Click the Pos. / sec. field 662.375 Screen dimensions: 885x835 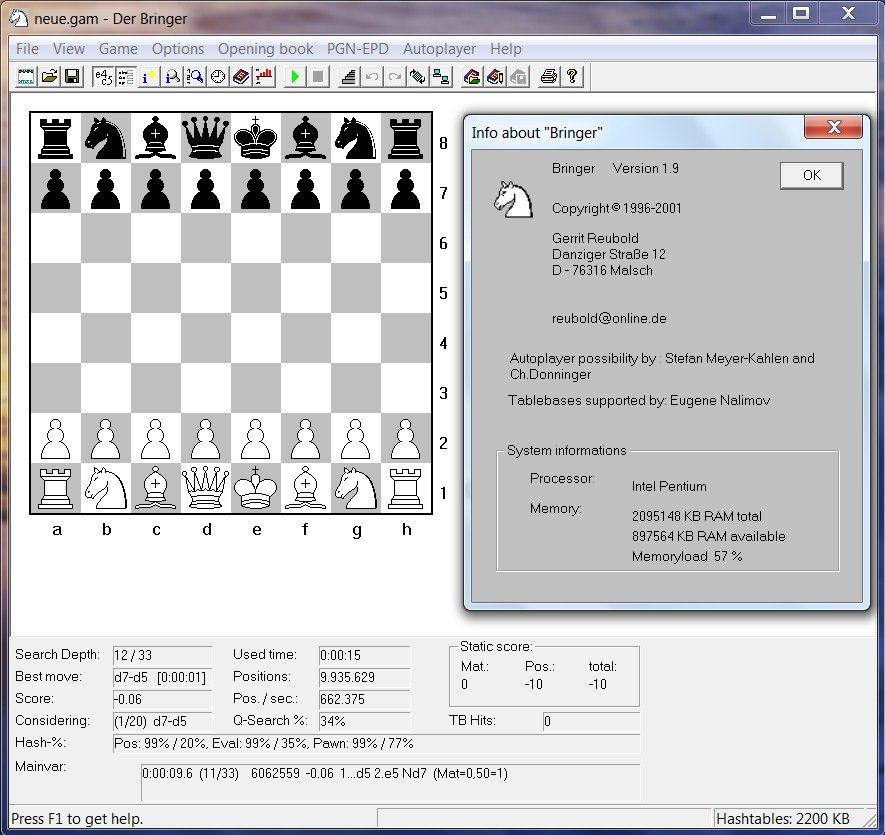click(x=364, y=699)
